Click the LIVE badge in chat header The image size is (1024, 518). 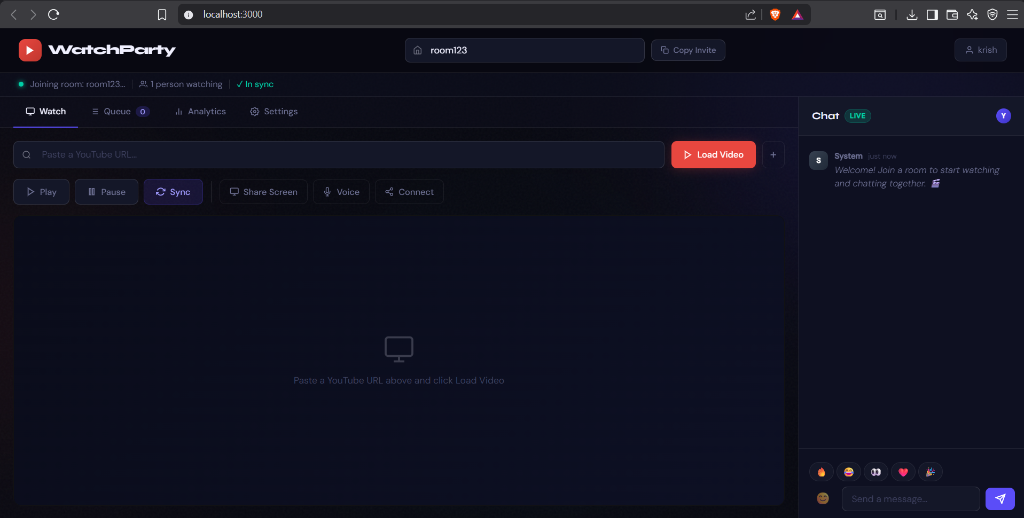click(x=857, y=116)
